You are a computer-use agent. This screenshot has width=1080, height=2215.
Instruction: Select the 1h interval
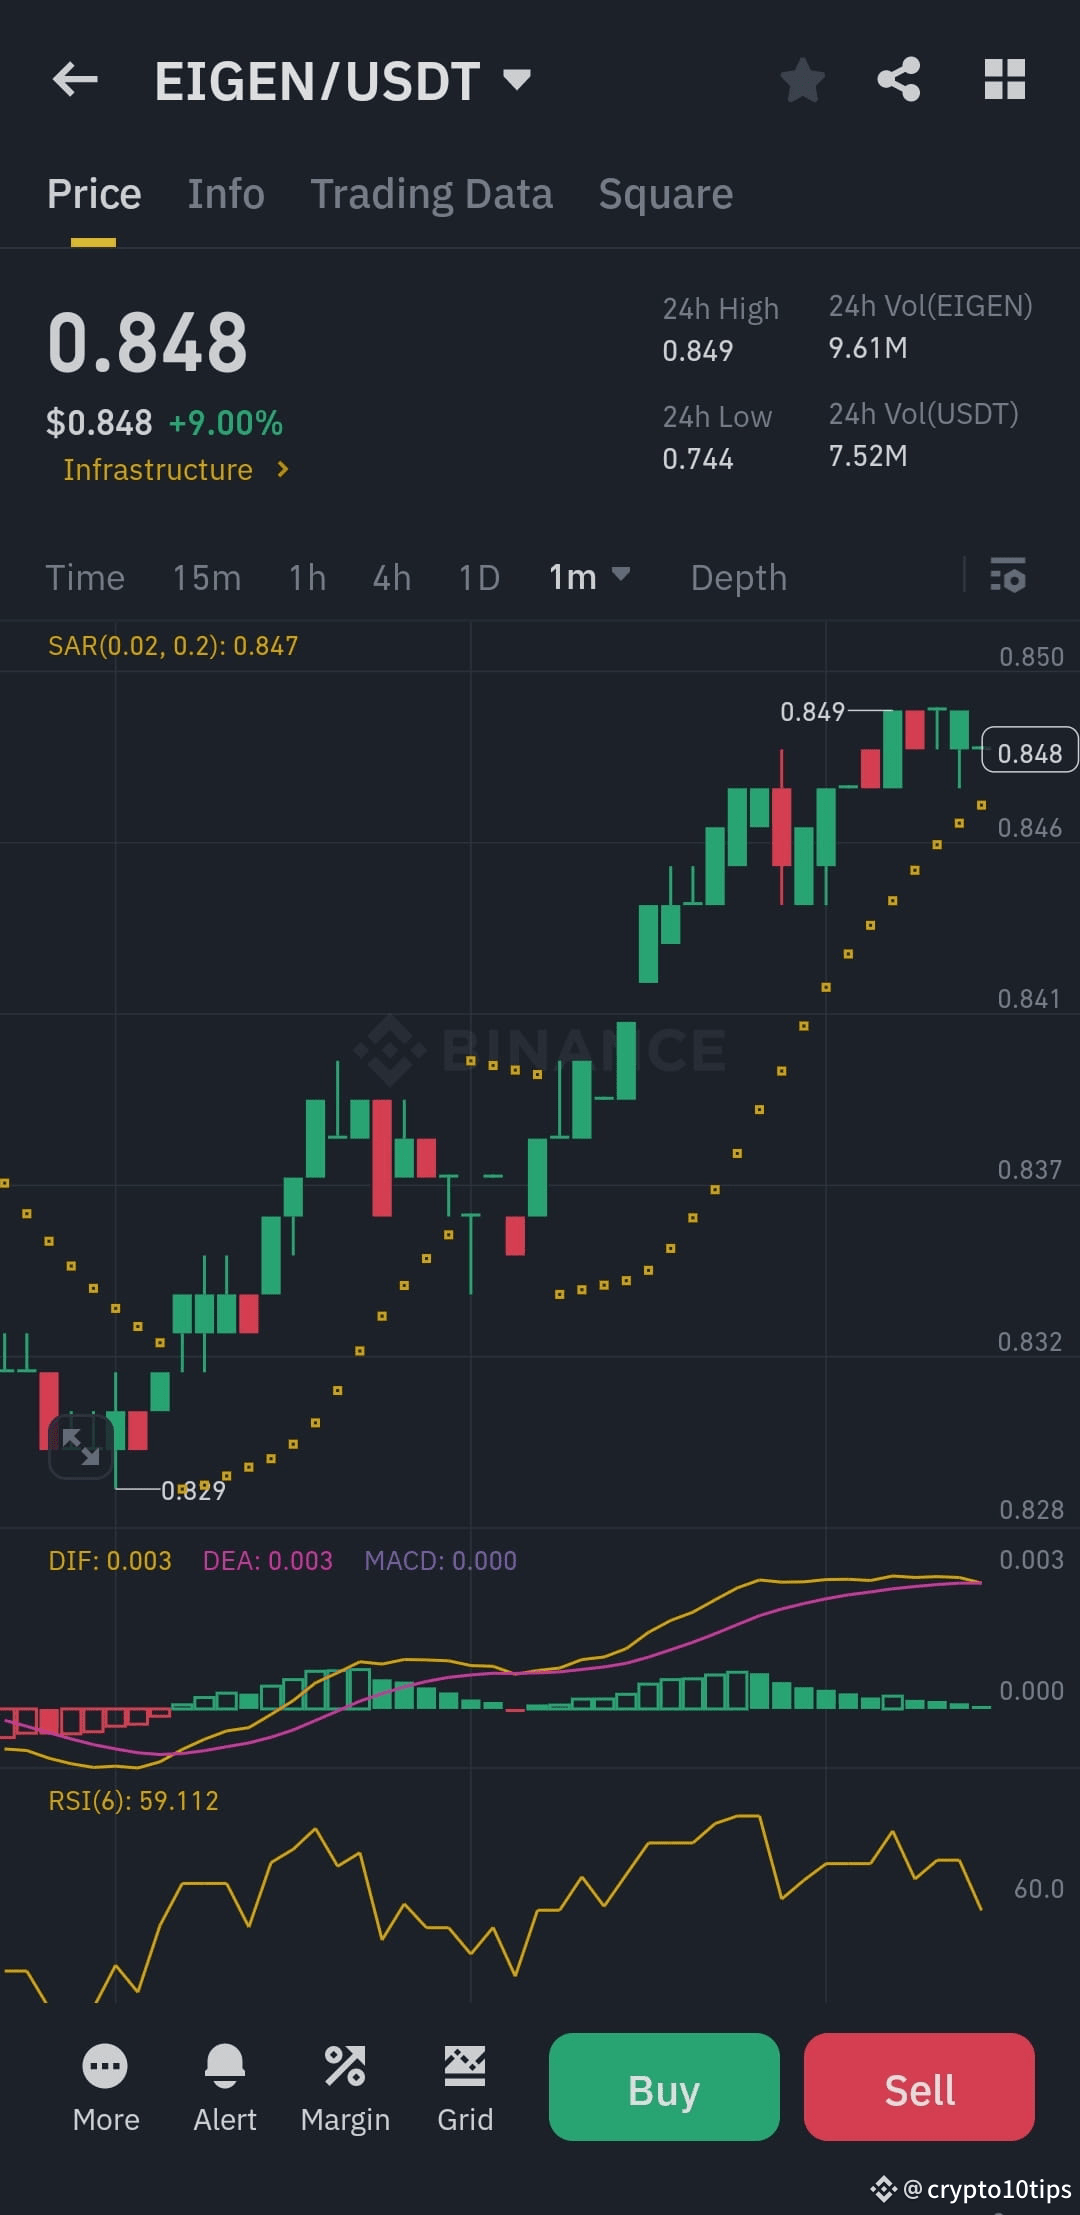[308, 577]
